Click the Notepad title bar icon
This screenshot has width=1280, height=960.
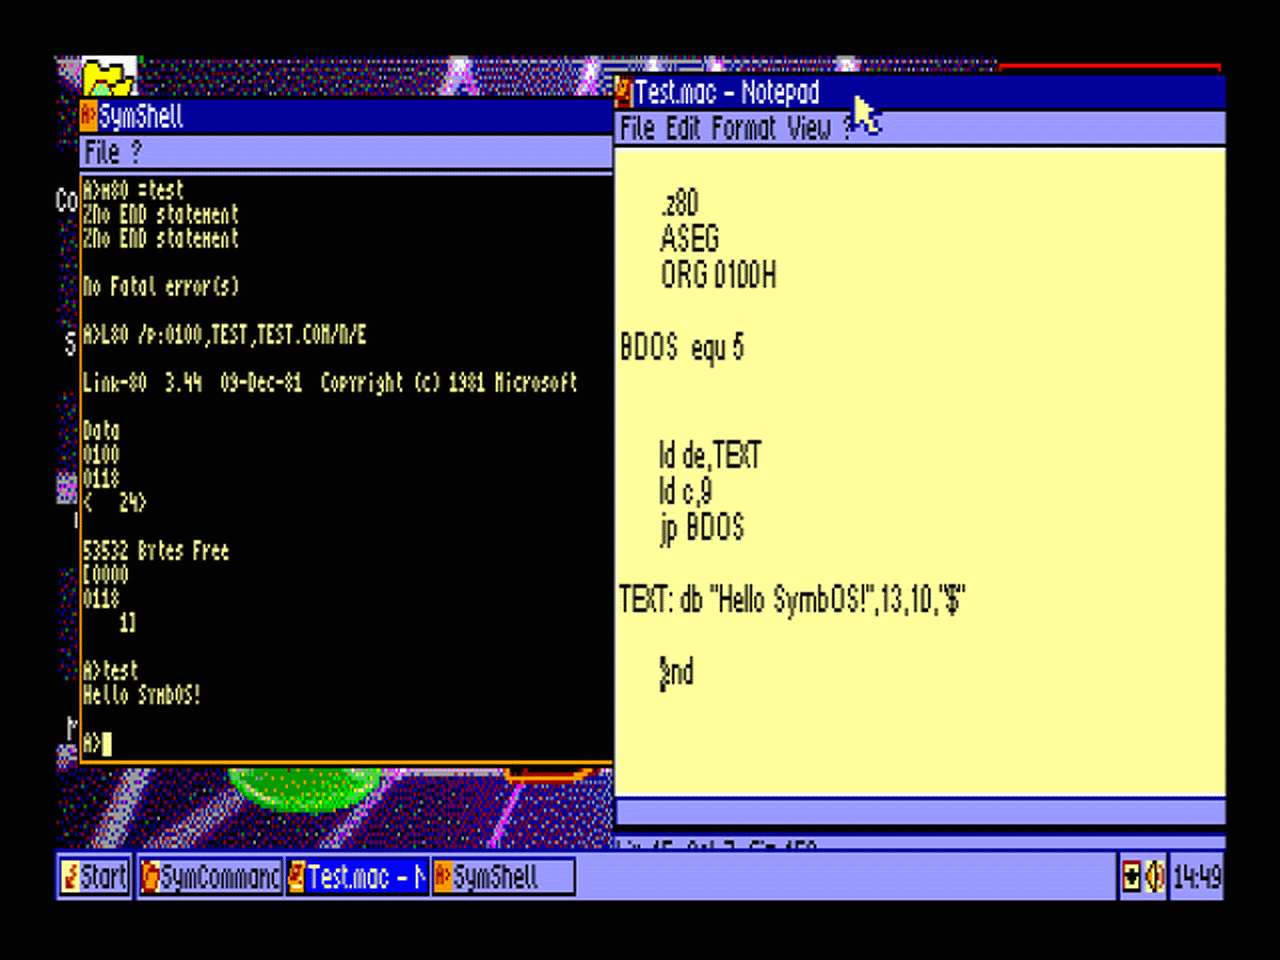tap(623, 92)
